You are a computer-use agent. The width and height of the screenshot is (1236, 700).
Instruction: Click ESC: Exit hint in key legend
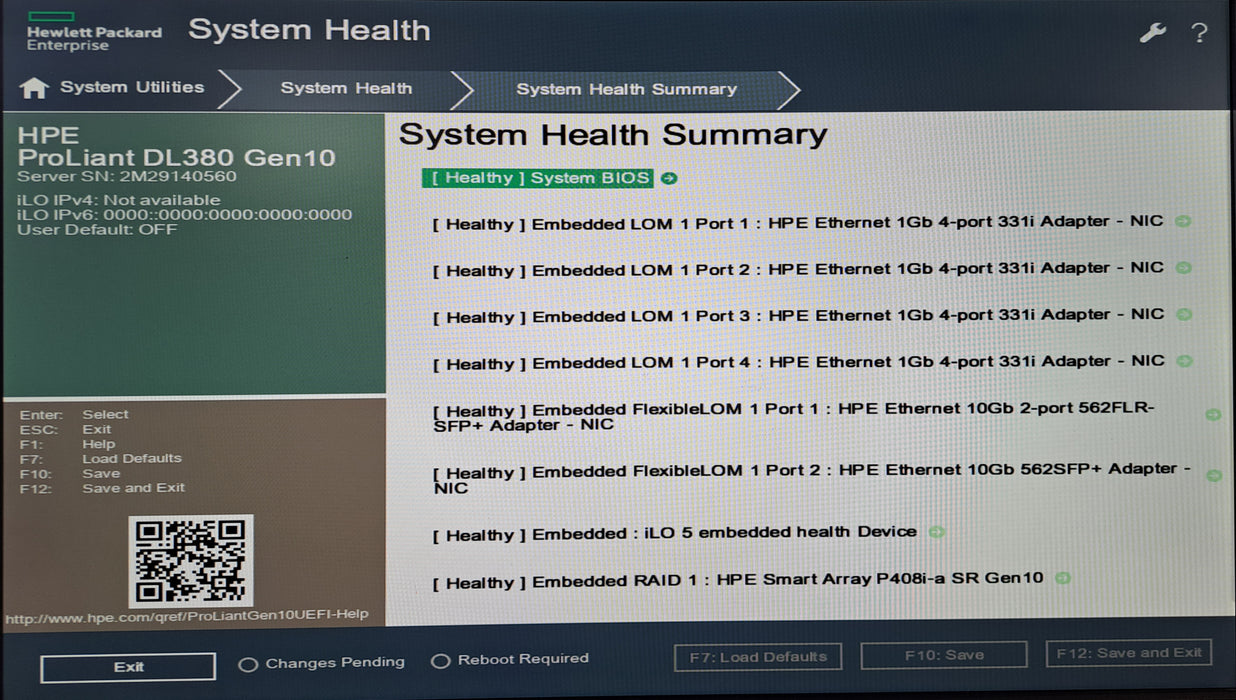click(x=65, y=430)
